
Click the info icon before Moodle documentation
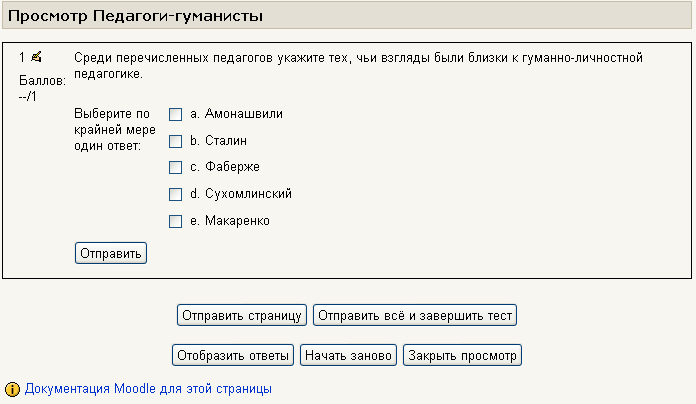point(13,388)
